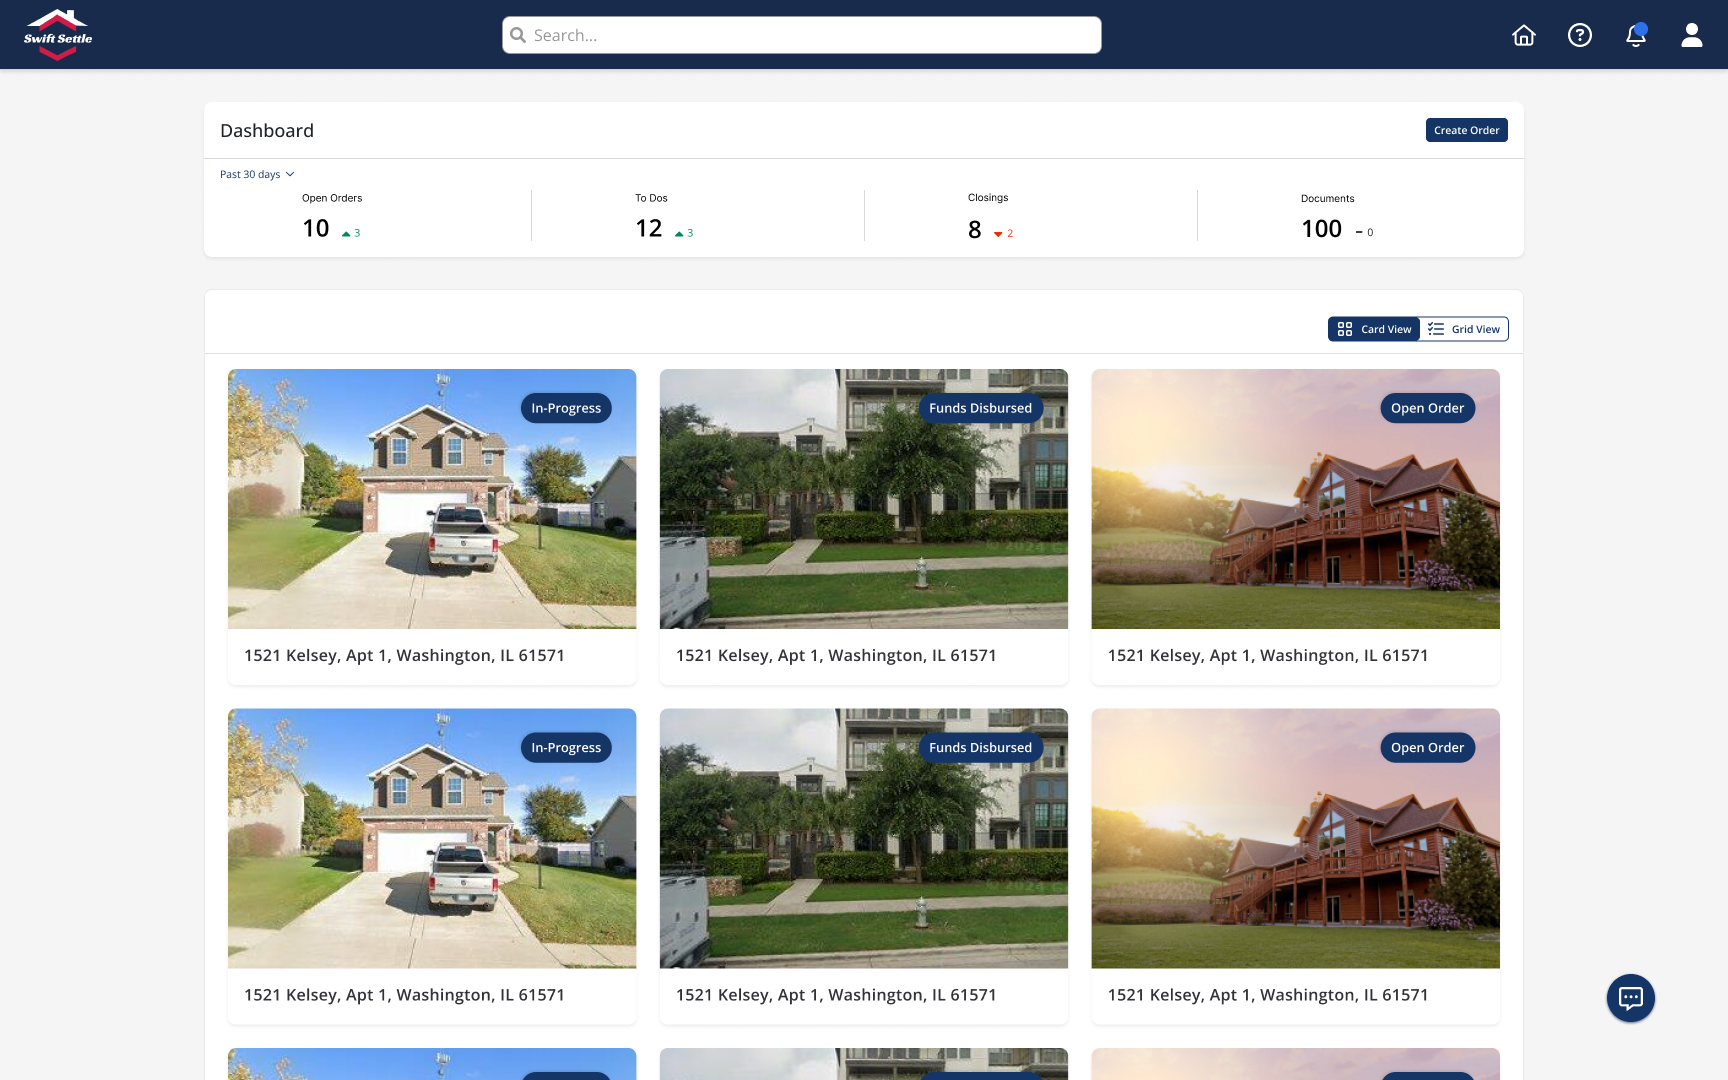The width and height of the screenshot is (1728, 1080).
Task: Select address under second-row In-Progress card
Action: tap(404, 995)
